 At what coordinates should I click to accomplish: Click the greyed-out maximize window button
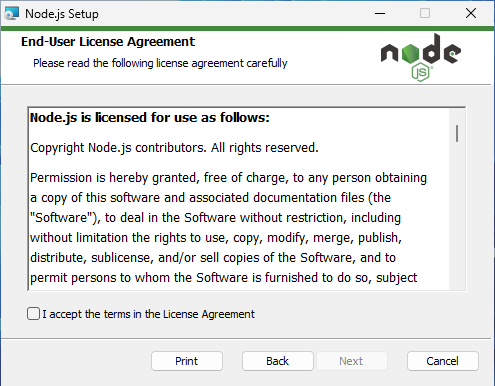[x=425, y=14]
